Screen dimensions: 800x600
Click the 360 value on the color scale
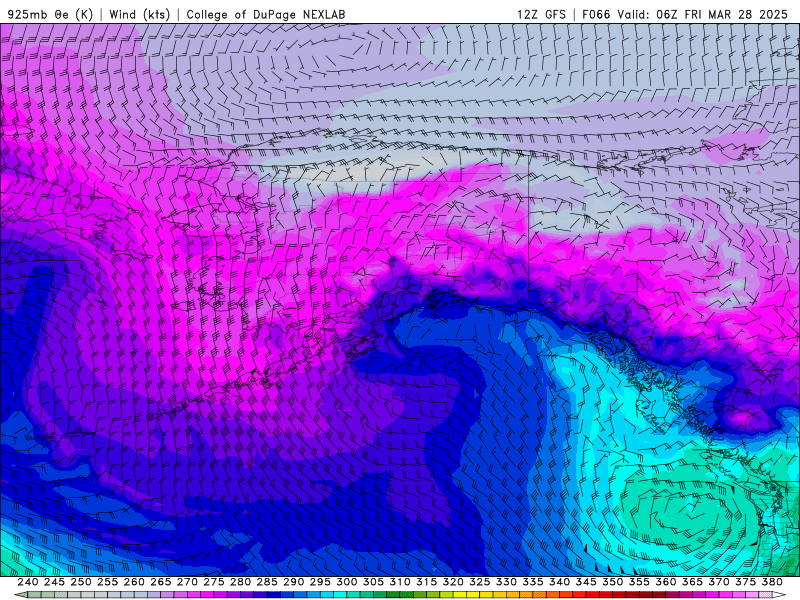665,582
